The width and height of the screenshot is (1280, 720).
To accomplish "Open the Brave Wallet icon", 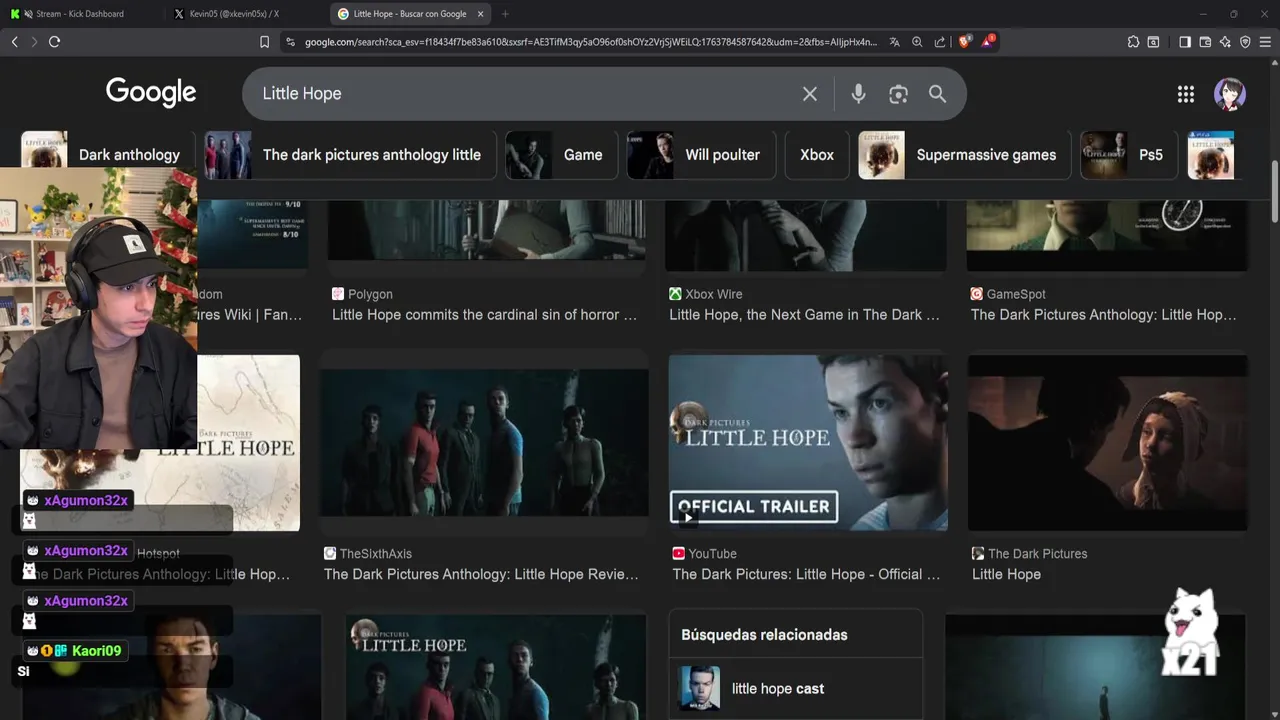I will click(1205, 42).
